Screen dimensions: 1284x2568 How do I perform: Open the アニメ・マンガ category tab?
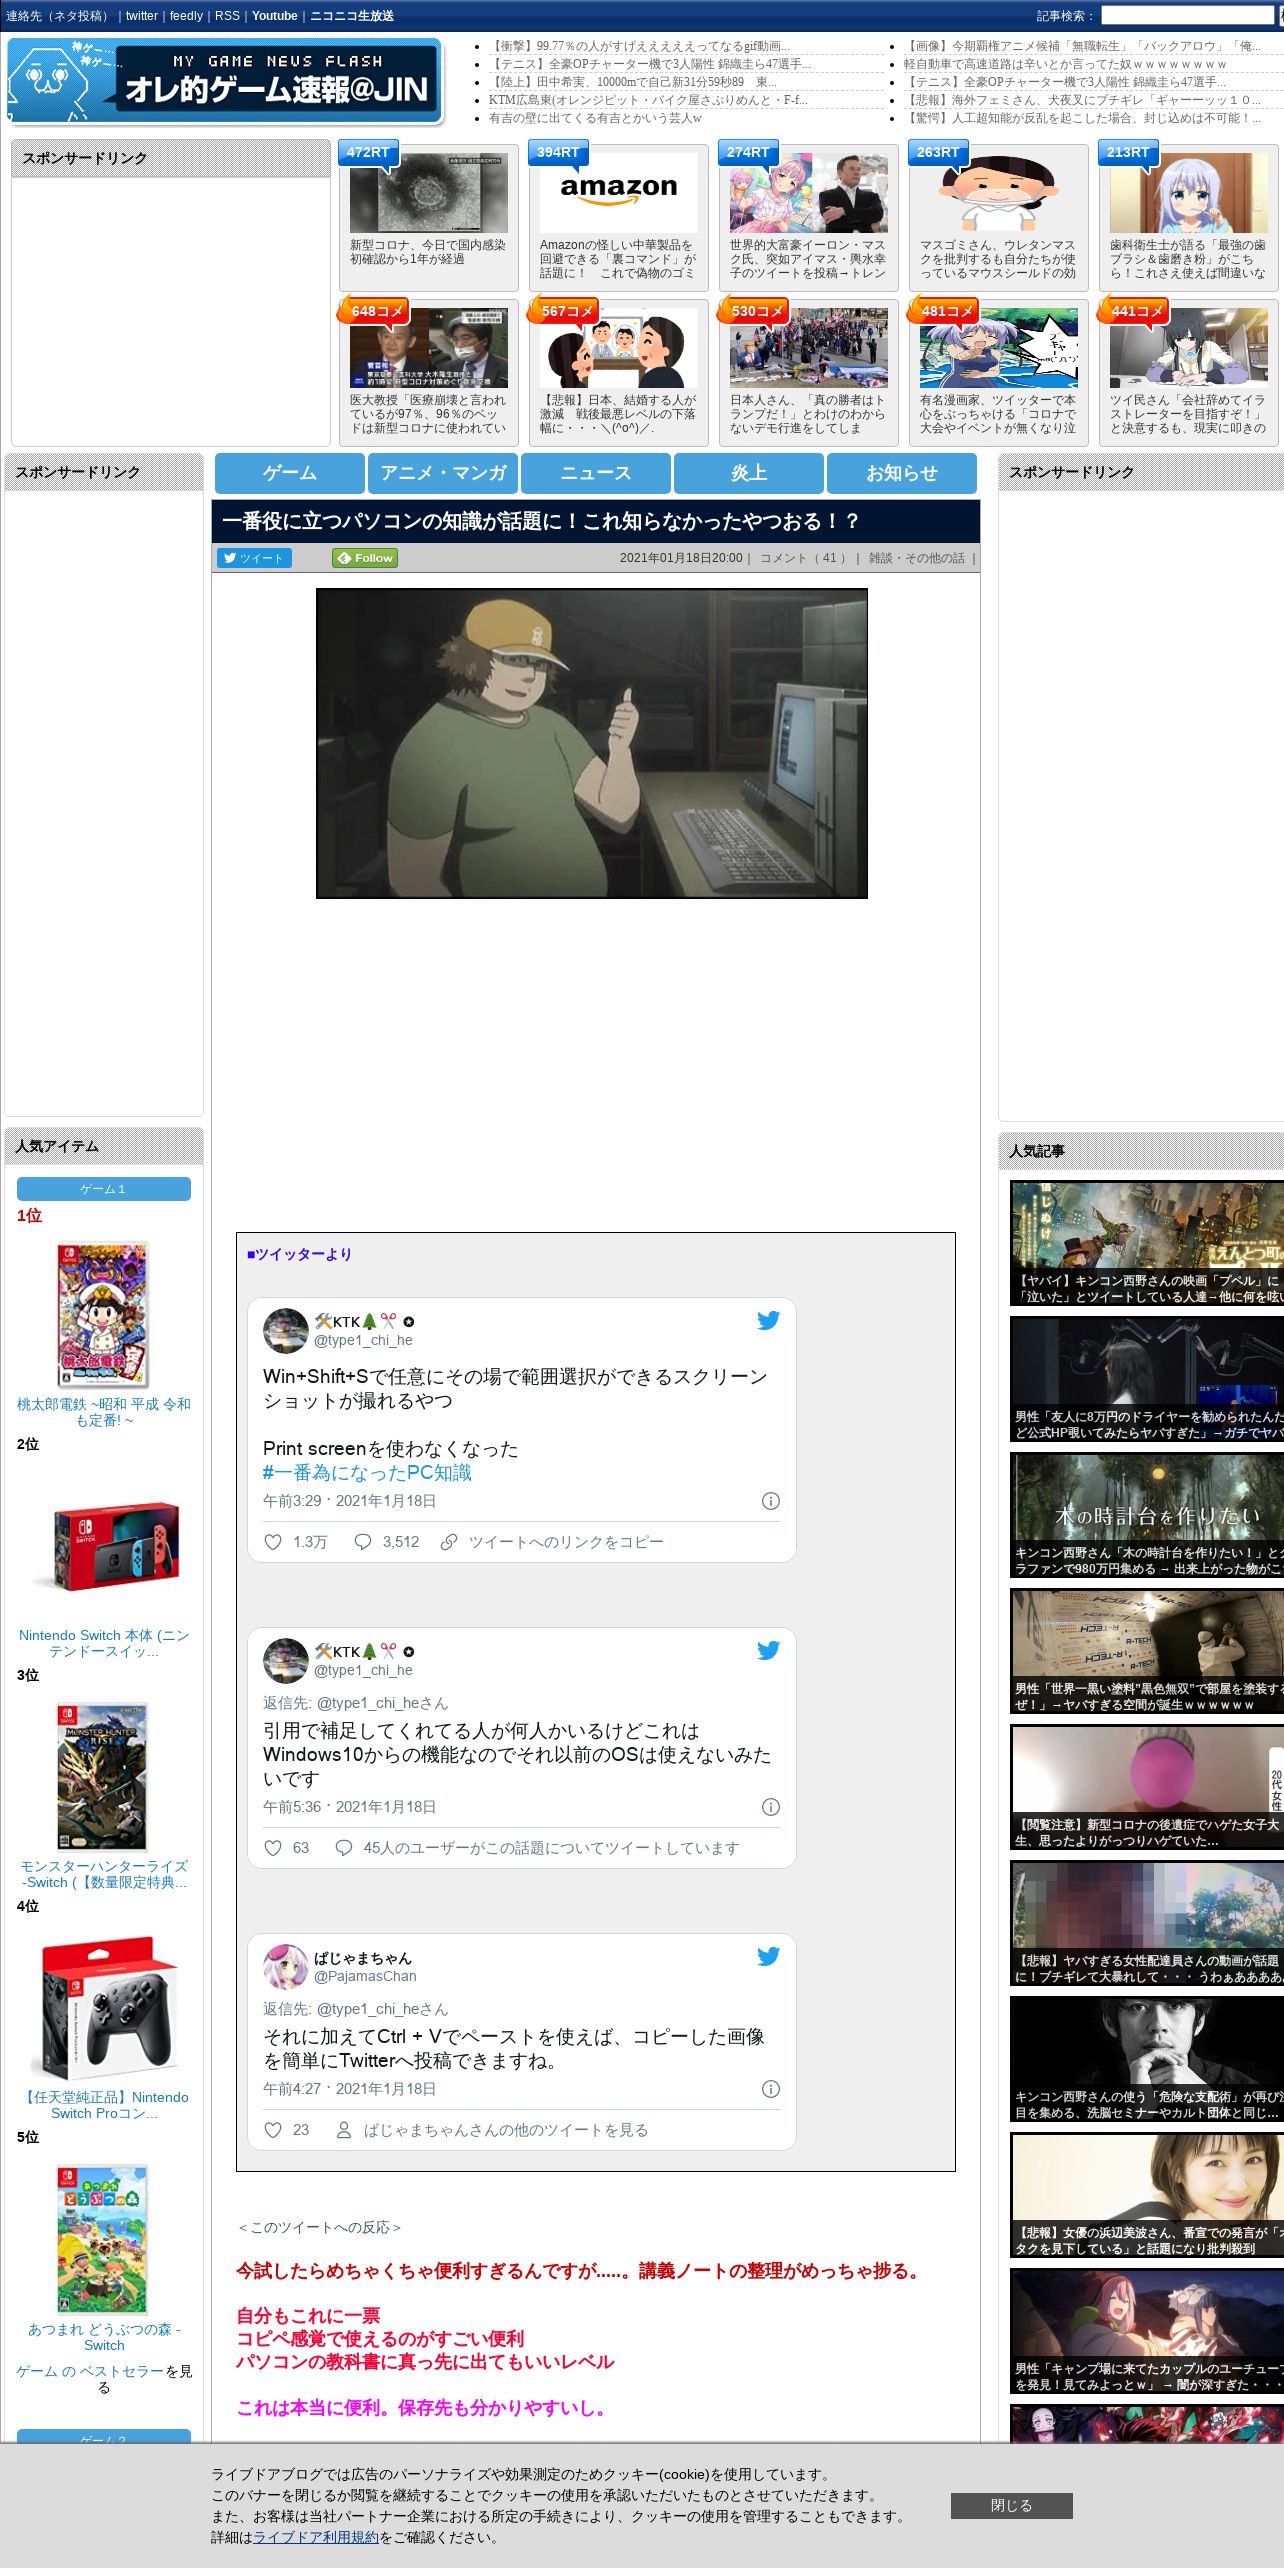point(443,473)
